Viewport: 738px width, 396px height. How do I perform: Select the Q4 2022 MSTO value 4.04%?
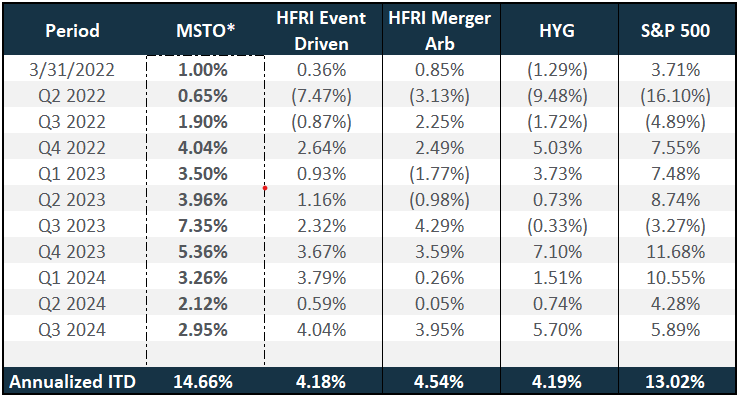click(x=203, y=148)
